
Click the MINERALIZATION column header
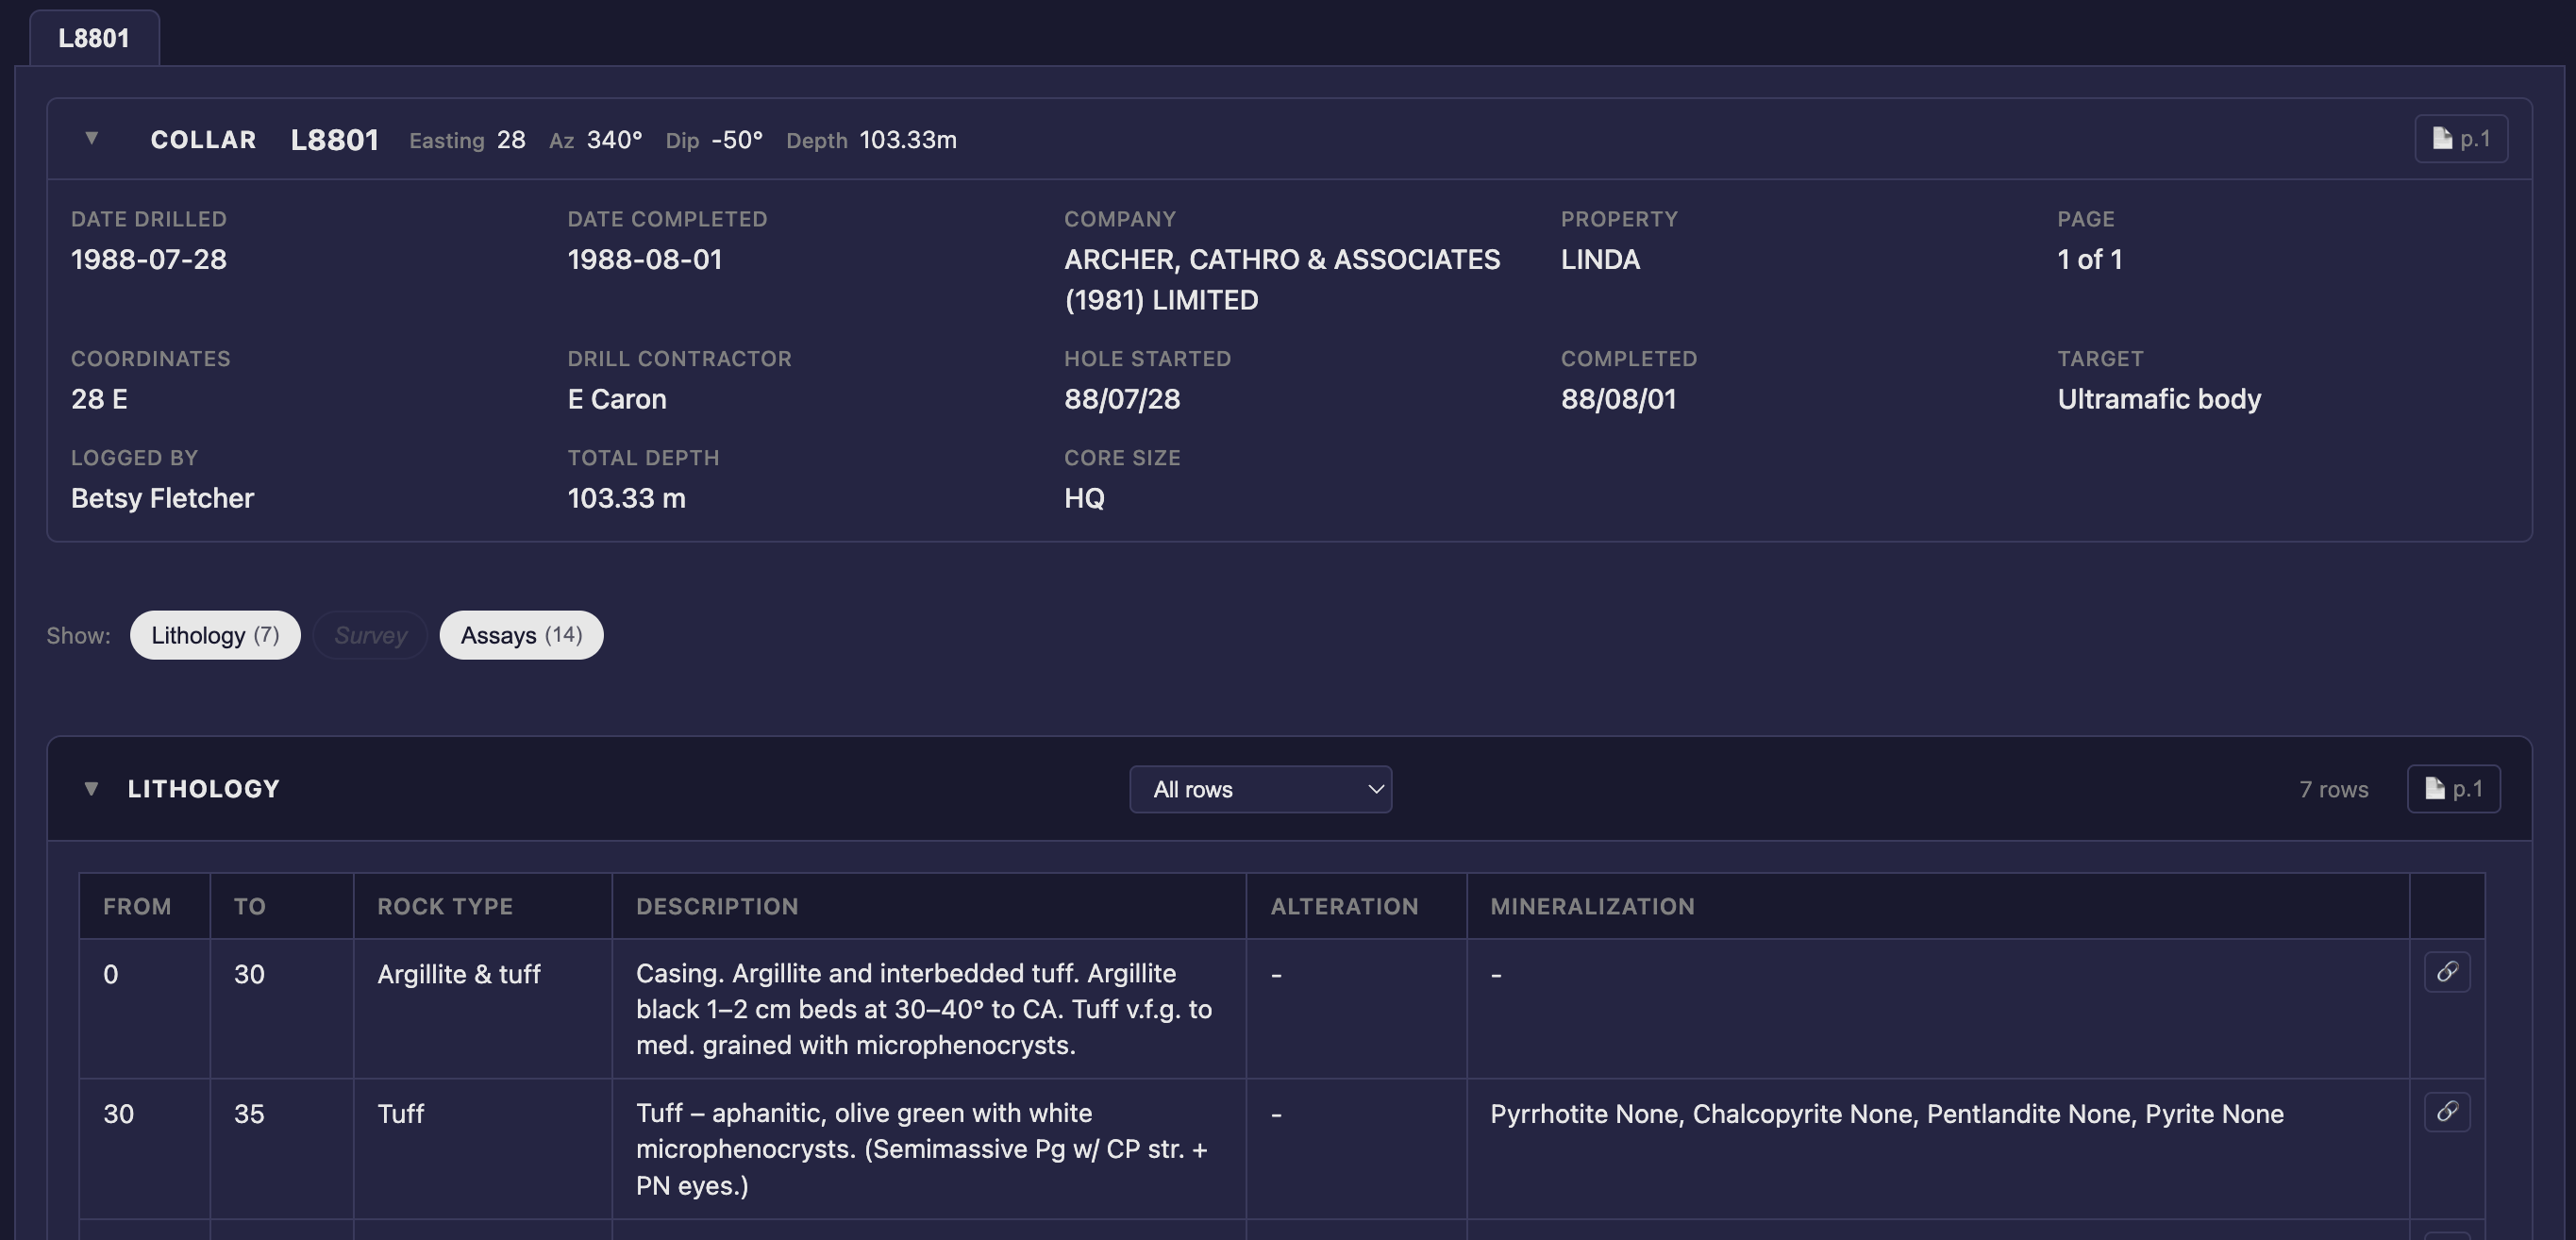click(x=1592, y=906)
